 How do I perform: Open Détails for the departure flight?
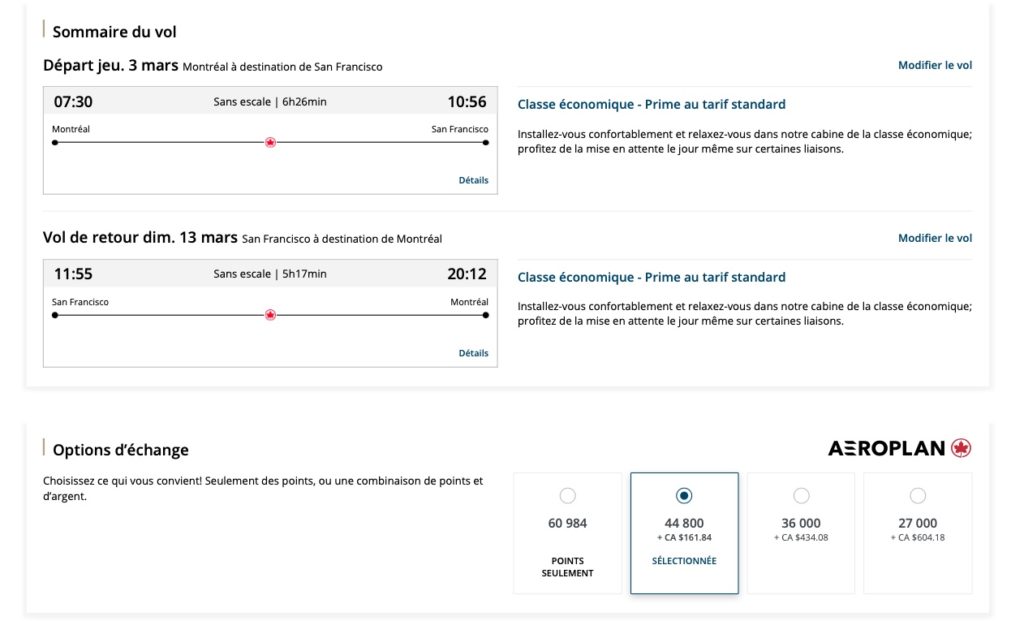point(472,180)
